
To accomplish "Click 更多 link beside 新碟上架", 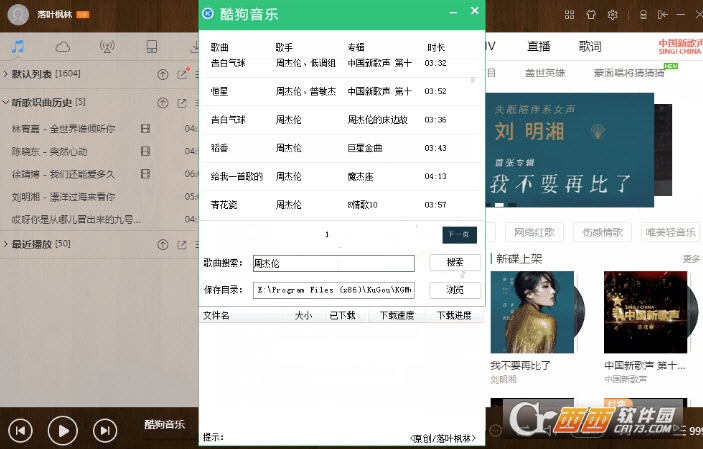I will coord(691,259).
